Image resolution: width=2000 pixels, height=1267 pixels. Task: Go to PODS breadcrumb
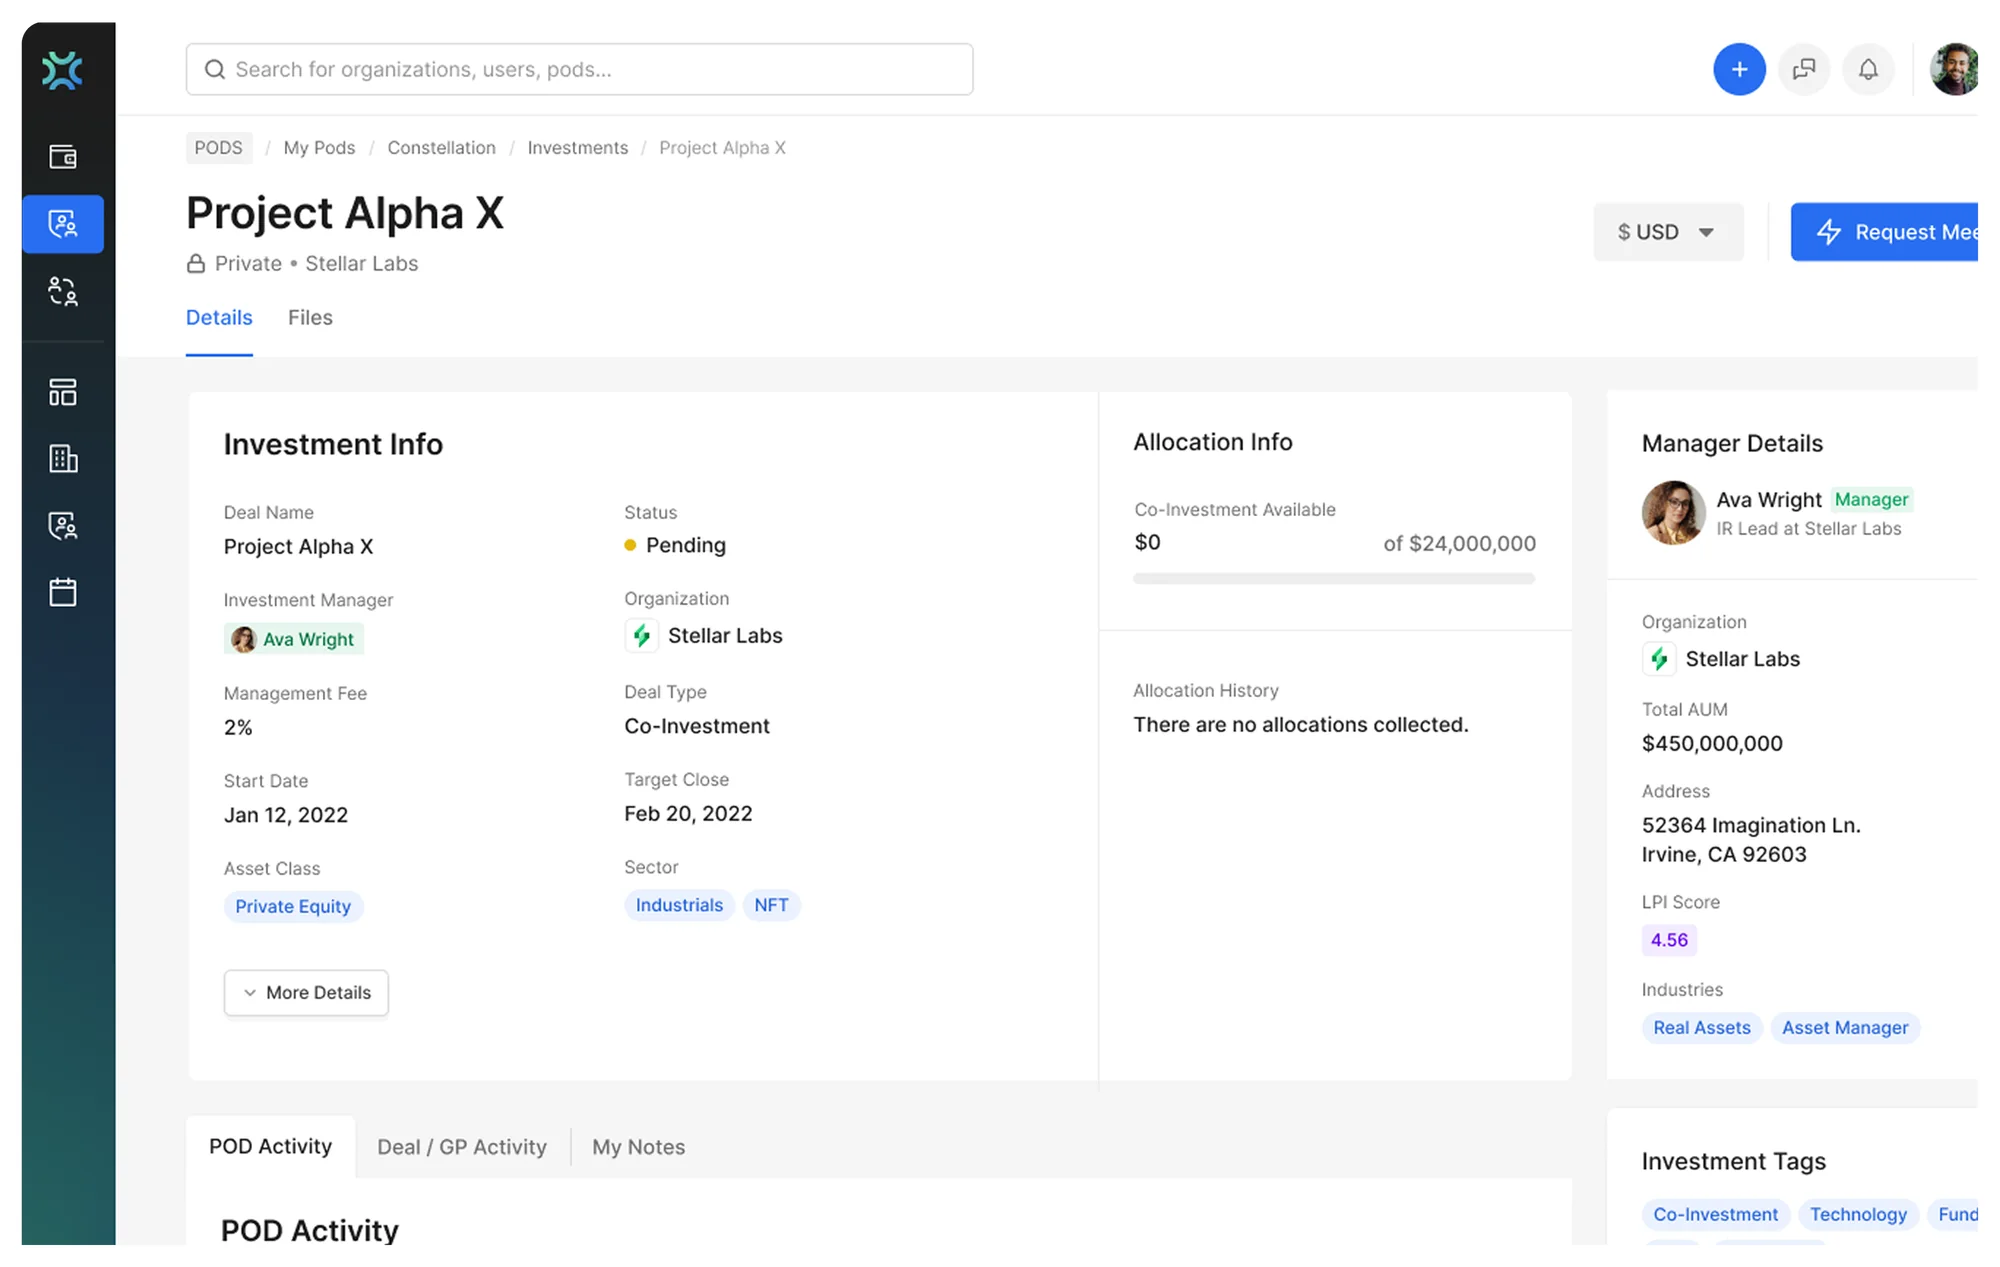point(218,148)
